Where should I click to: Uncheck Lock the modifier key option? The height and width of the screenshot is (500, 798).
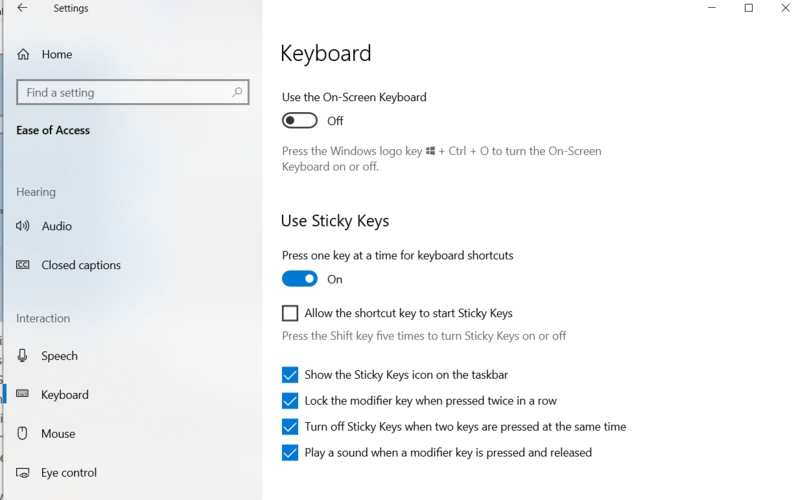290,401
